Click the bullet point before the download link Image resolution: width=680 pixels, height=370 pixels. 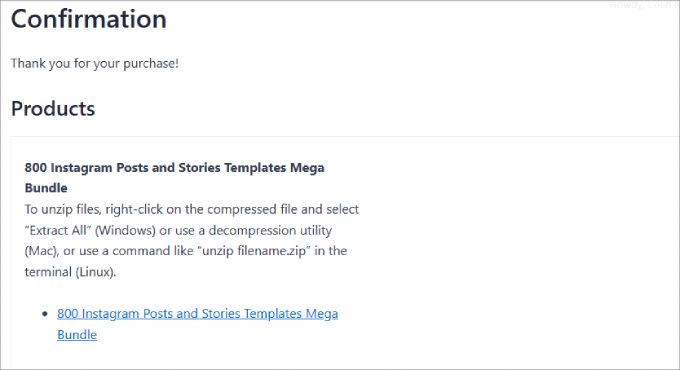coord(45,314)
